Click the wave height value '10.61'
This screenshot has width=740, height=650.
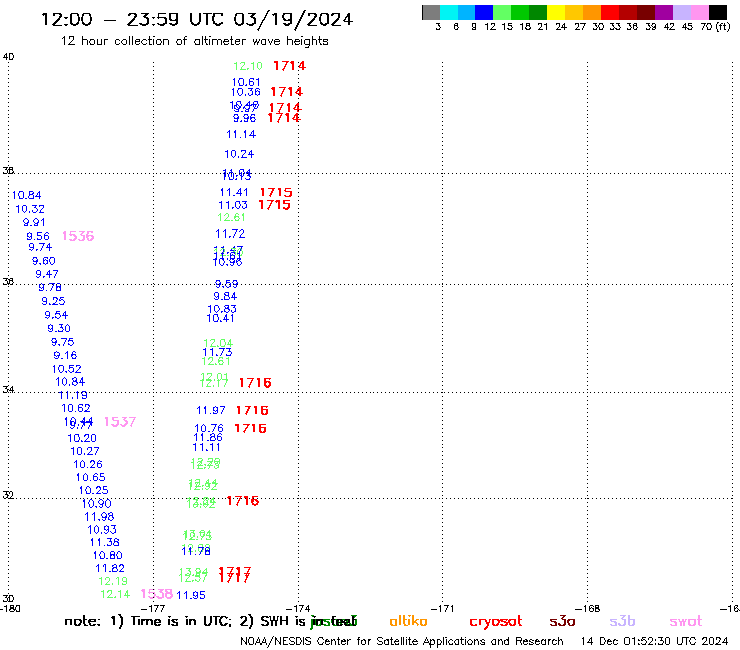click(x=246, y=82)
